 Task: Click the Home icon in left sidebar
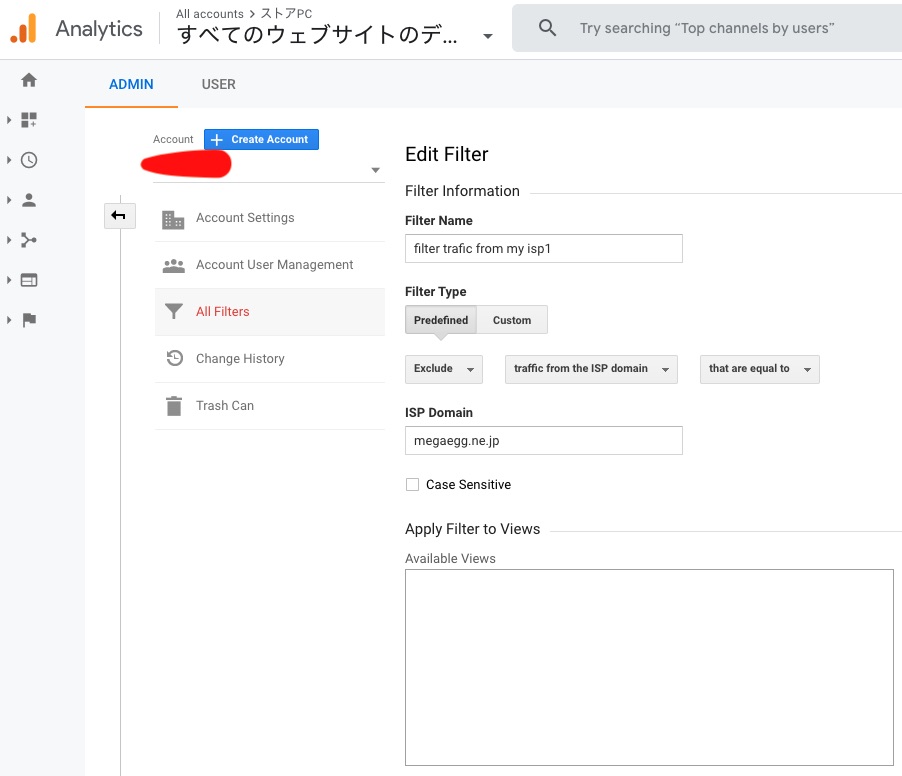29,80
